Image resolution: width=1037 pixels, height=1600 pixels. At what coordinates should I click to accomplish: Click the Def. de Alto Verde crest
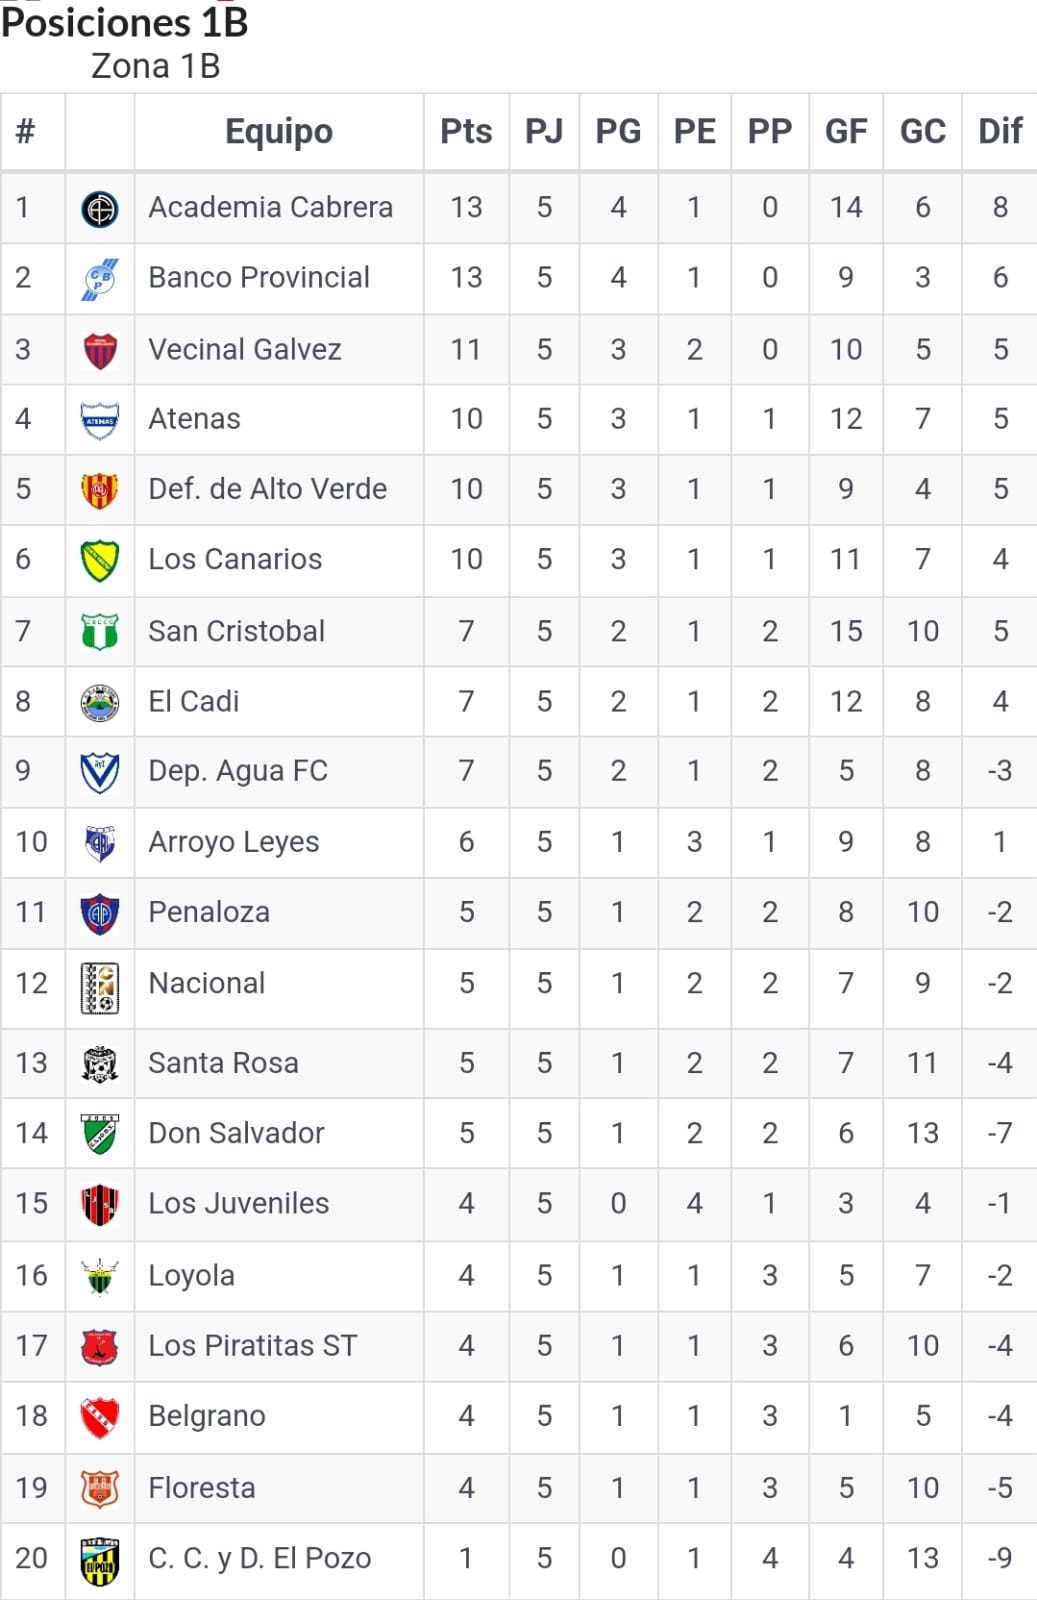pyautogui.click(x=100, y=490)
